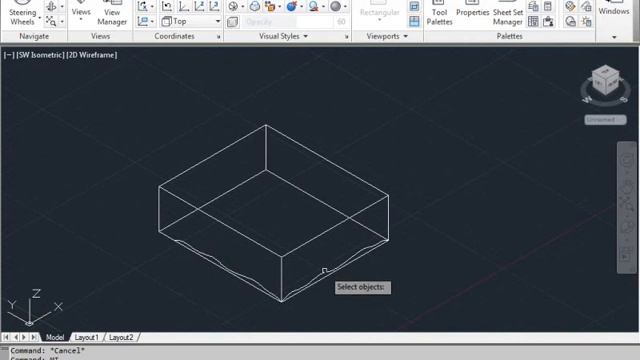Switch to the Layout1 tab
Image resolution: width=640 pixels, height=360 pixels.
coord(87,337)
